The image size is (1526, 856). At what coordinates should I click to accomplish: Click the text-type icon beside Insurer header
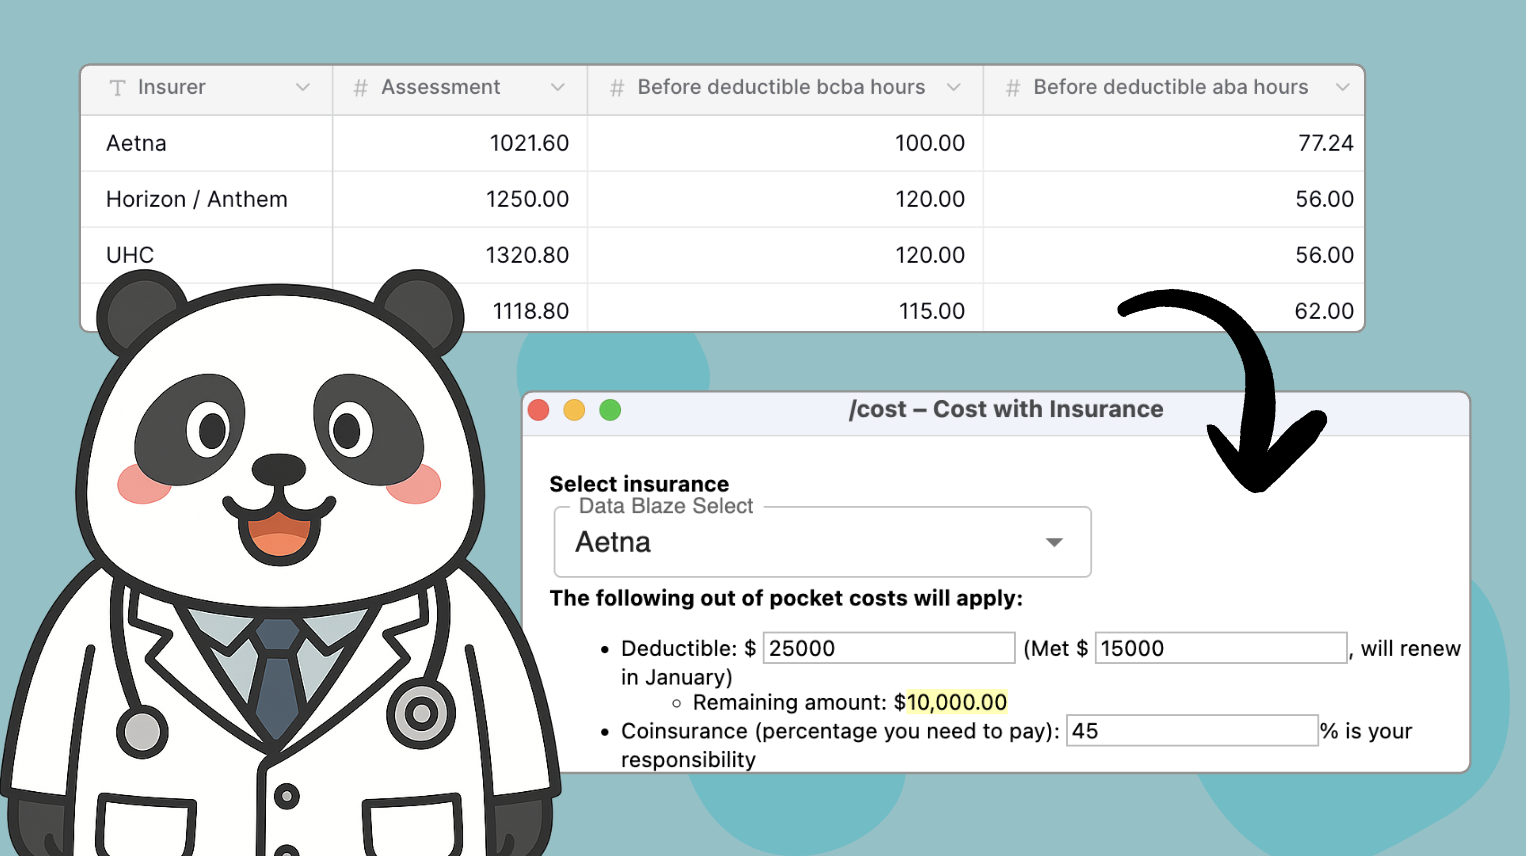117,88
